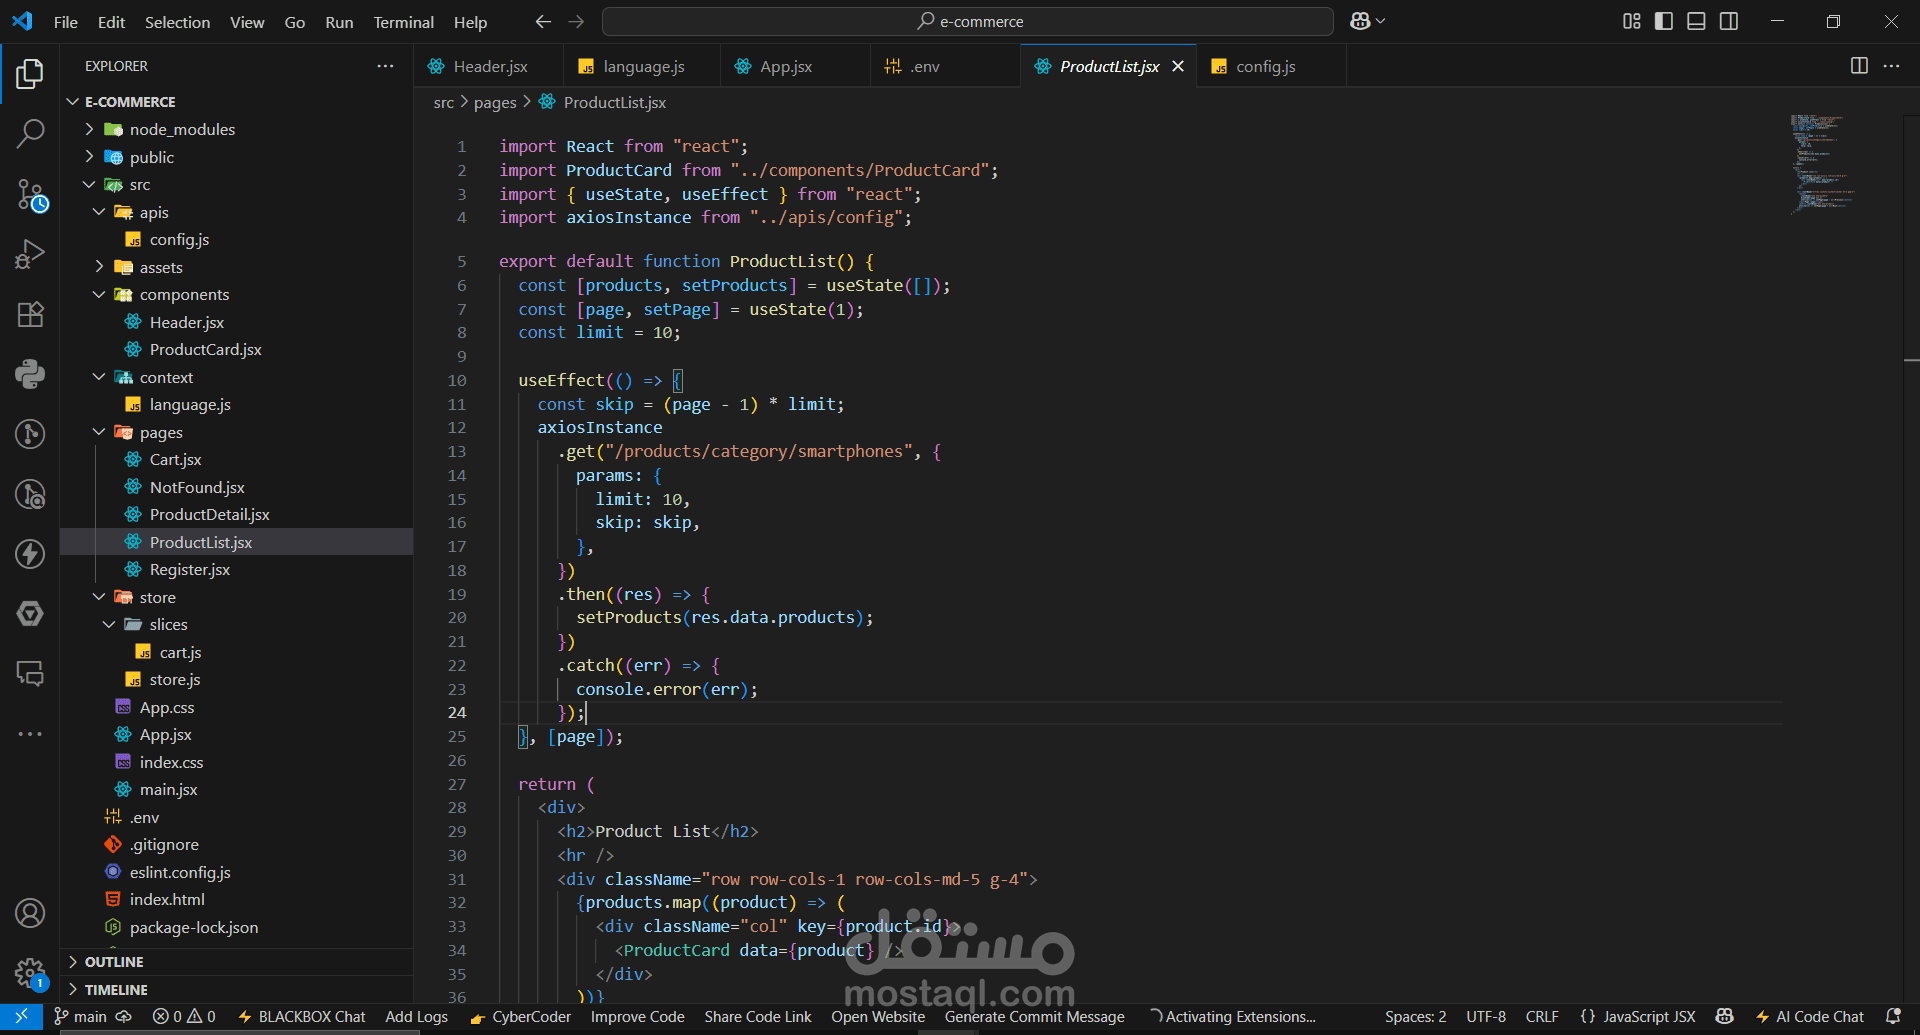Toggle the Secondary Side Bar
Image resolution: width=1920 pixels, height=1035 pixels.
coord(1729,21)
